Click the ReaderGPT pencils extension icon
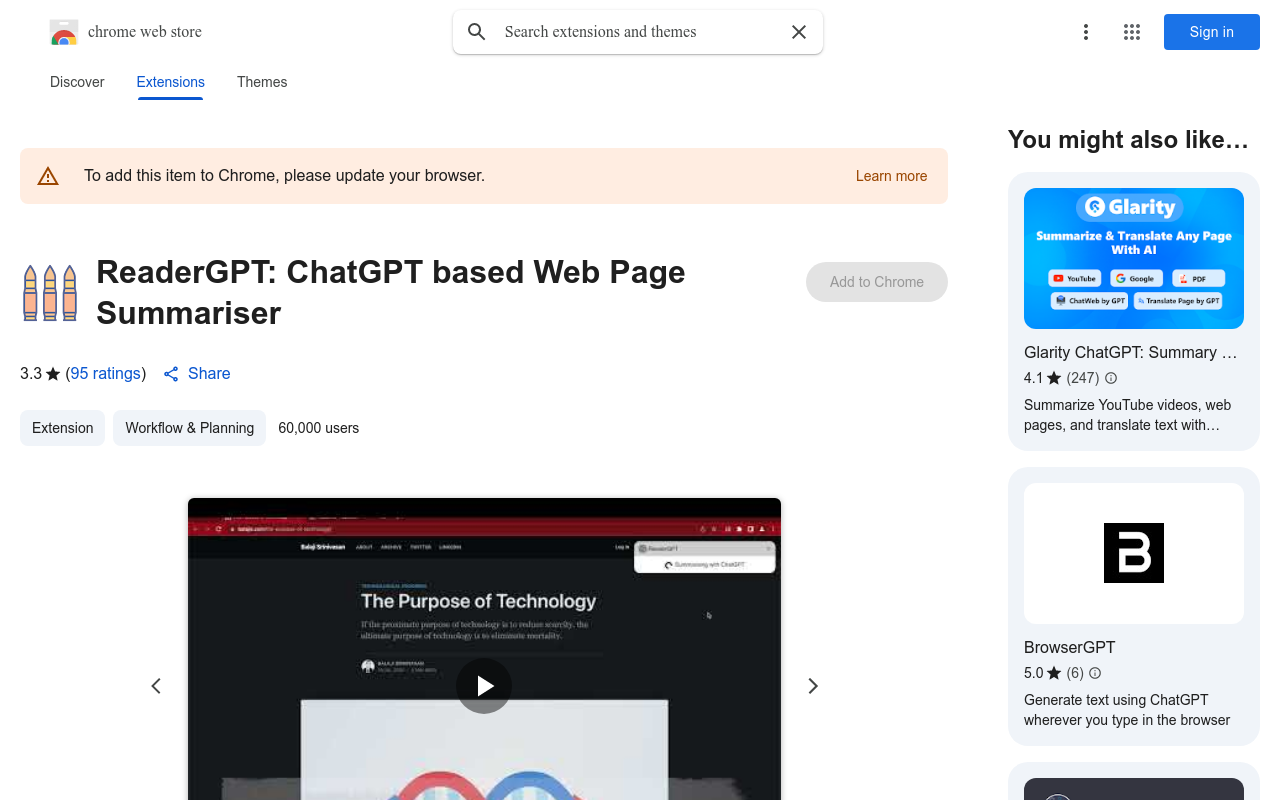 coord(50,292)
